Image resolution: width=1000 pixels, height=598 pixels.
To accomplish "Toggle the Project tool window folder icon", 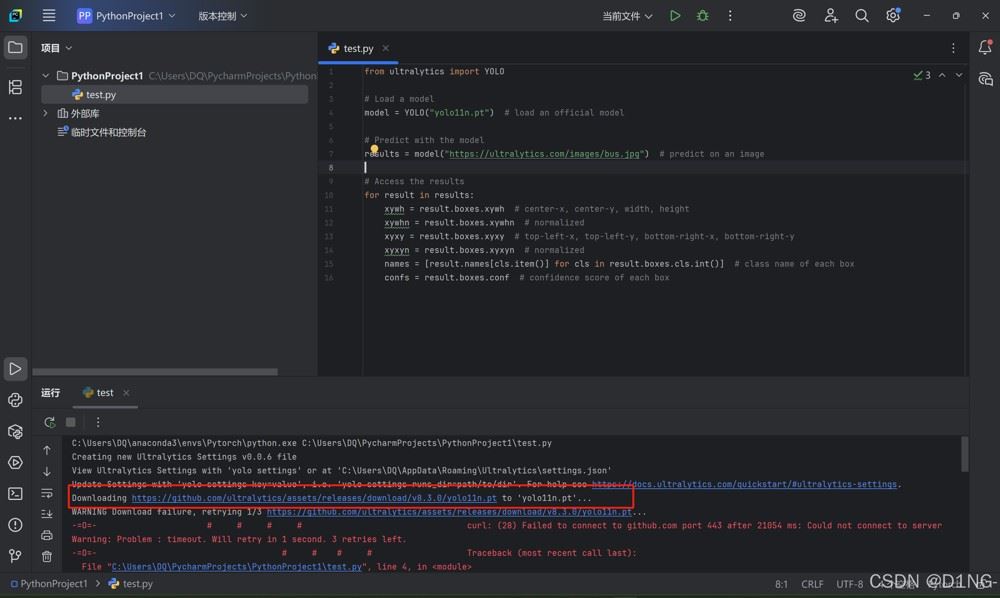I will tap(15, 48).
